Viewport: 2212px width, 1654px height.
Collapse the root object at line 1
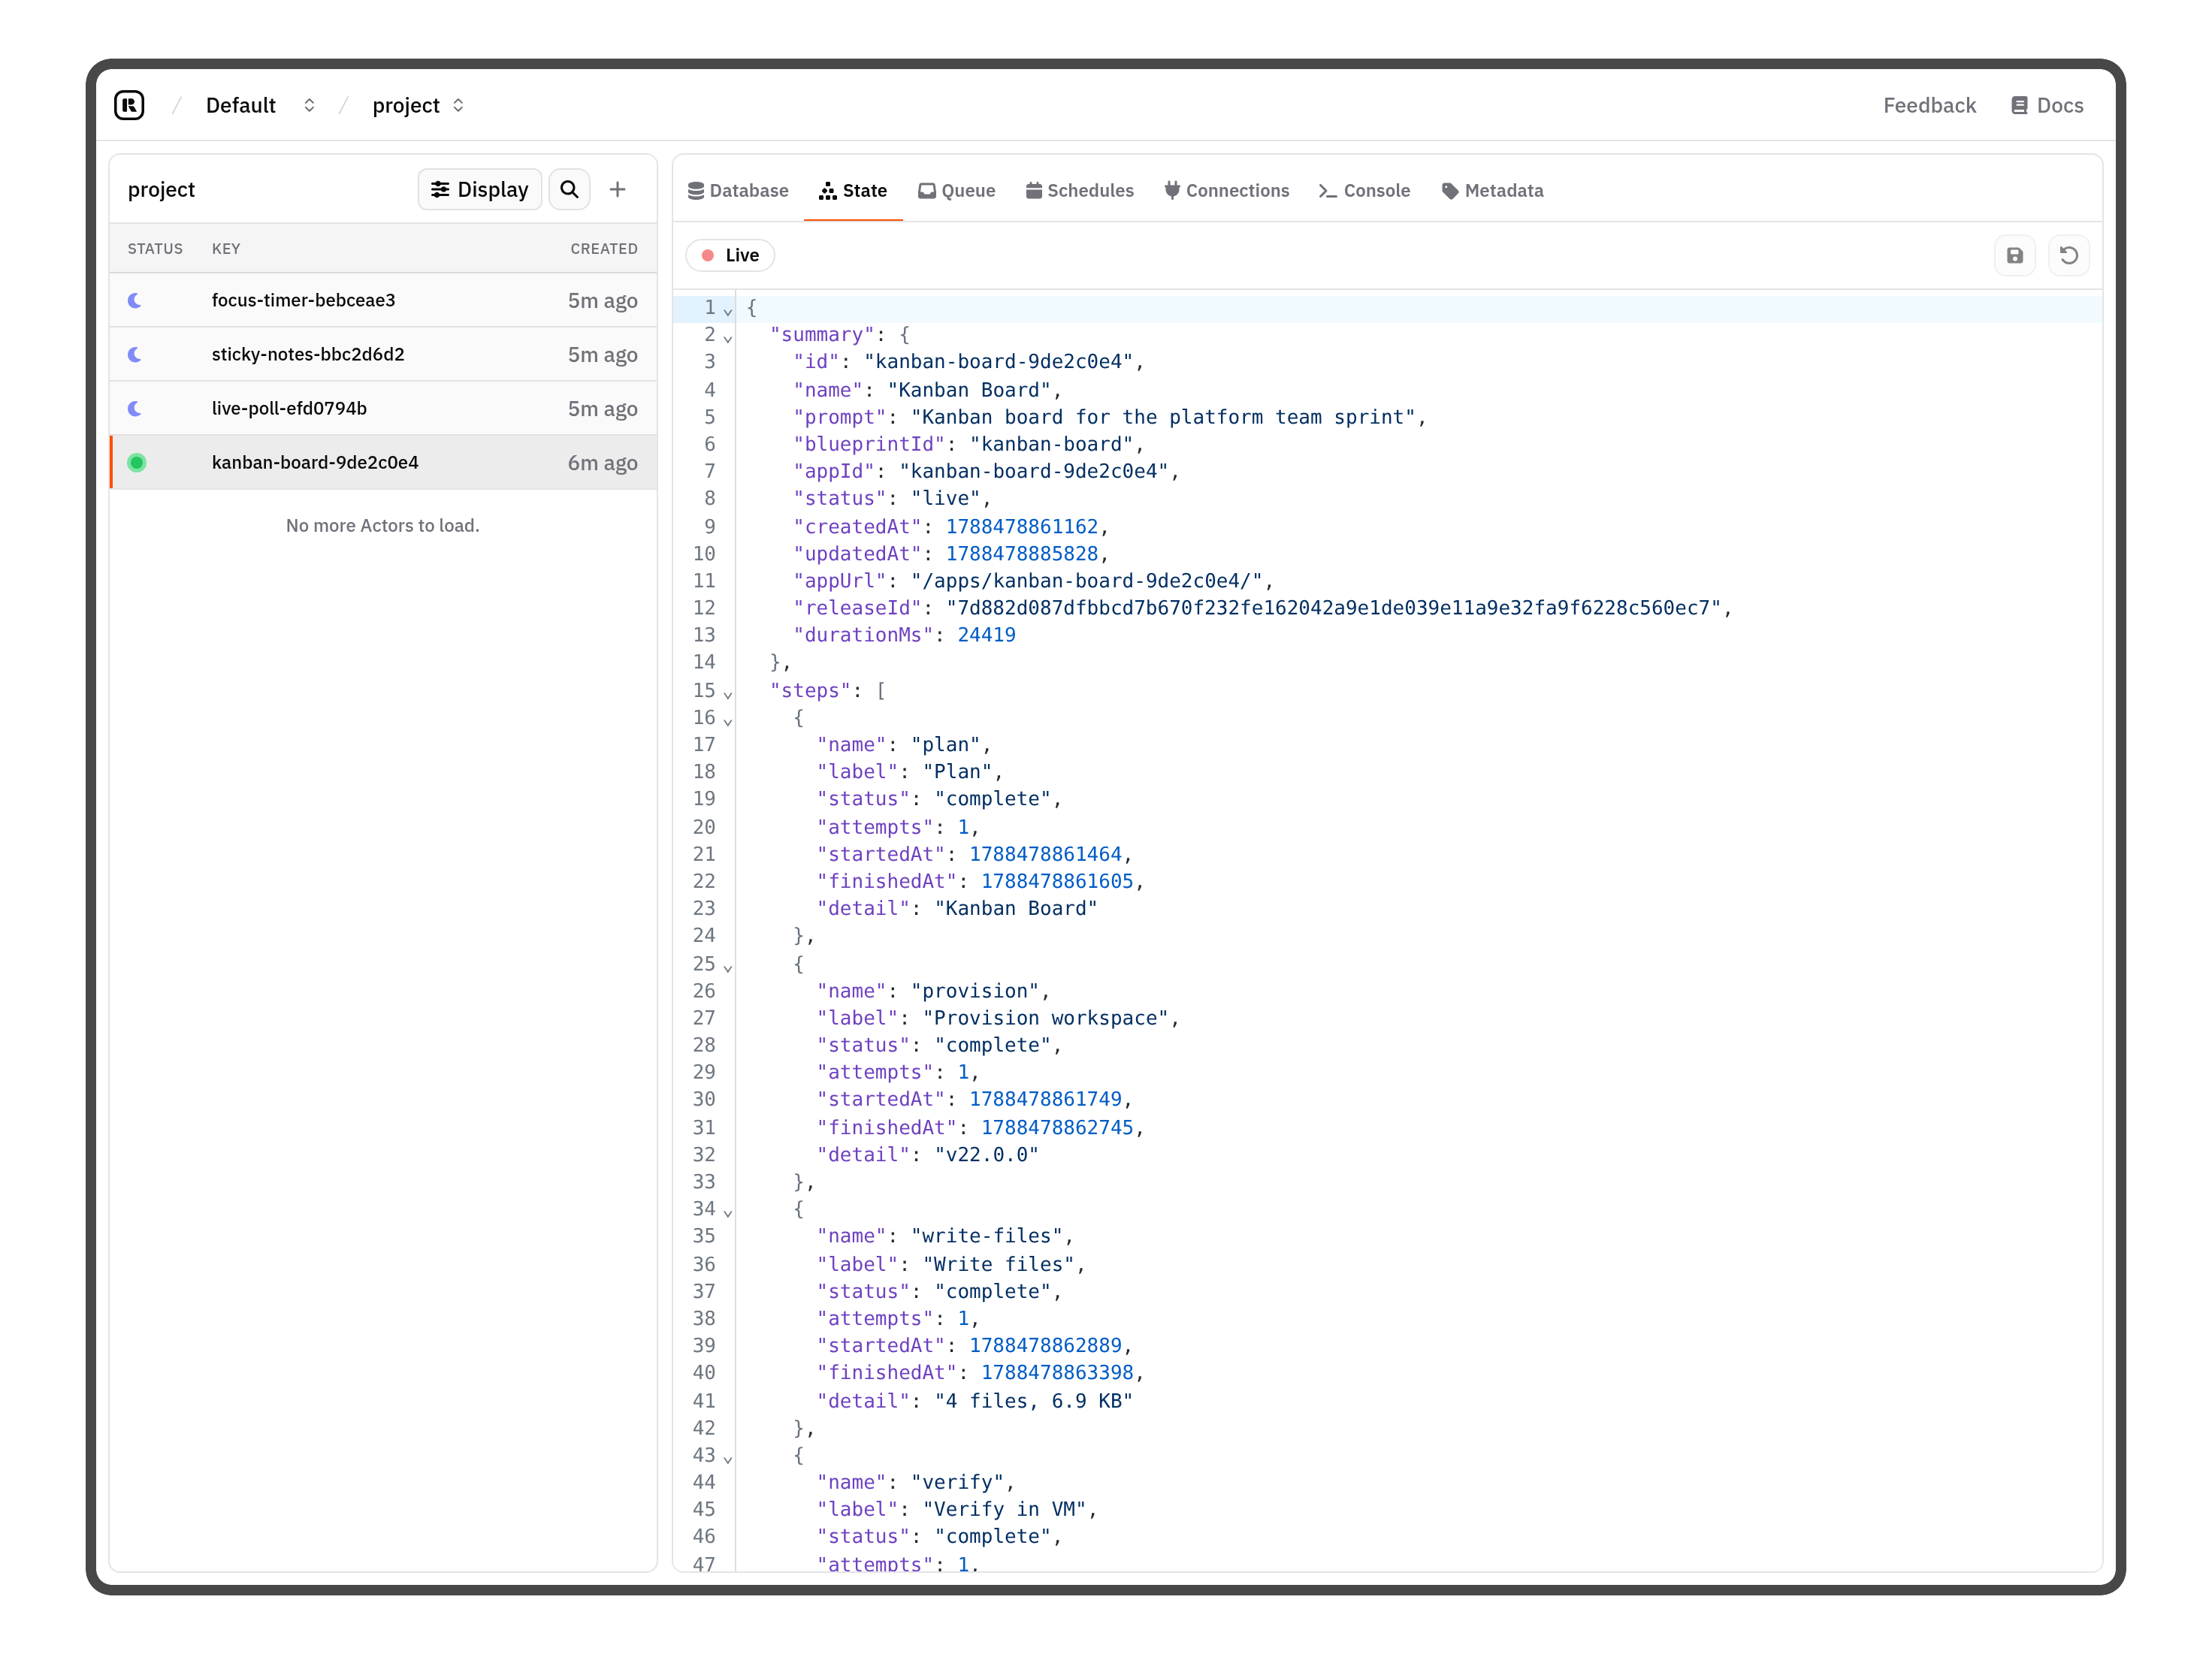coord(728,311)
